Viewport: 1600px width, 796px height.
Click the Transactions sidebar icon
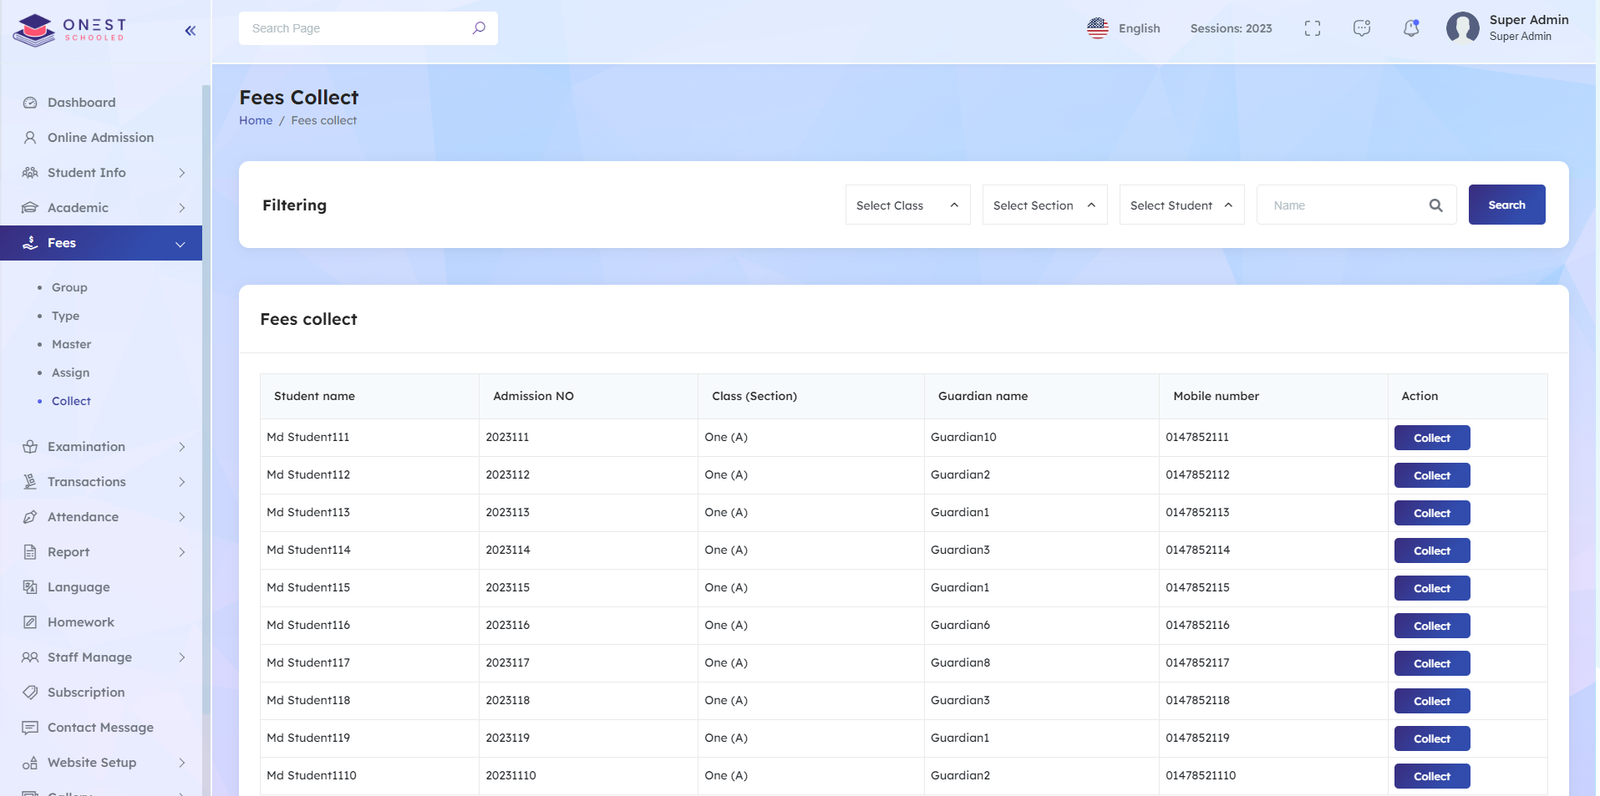(x=30, y=482)
